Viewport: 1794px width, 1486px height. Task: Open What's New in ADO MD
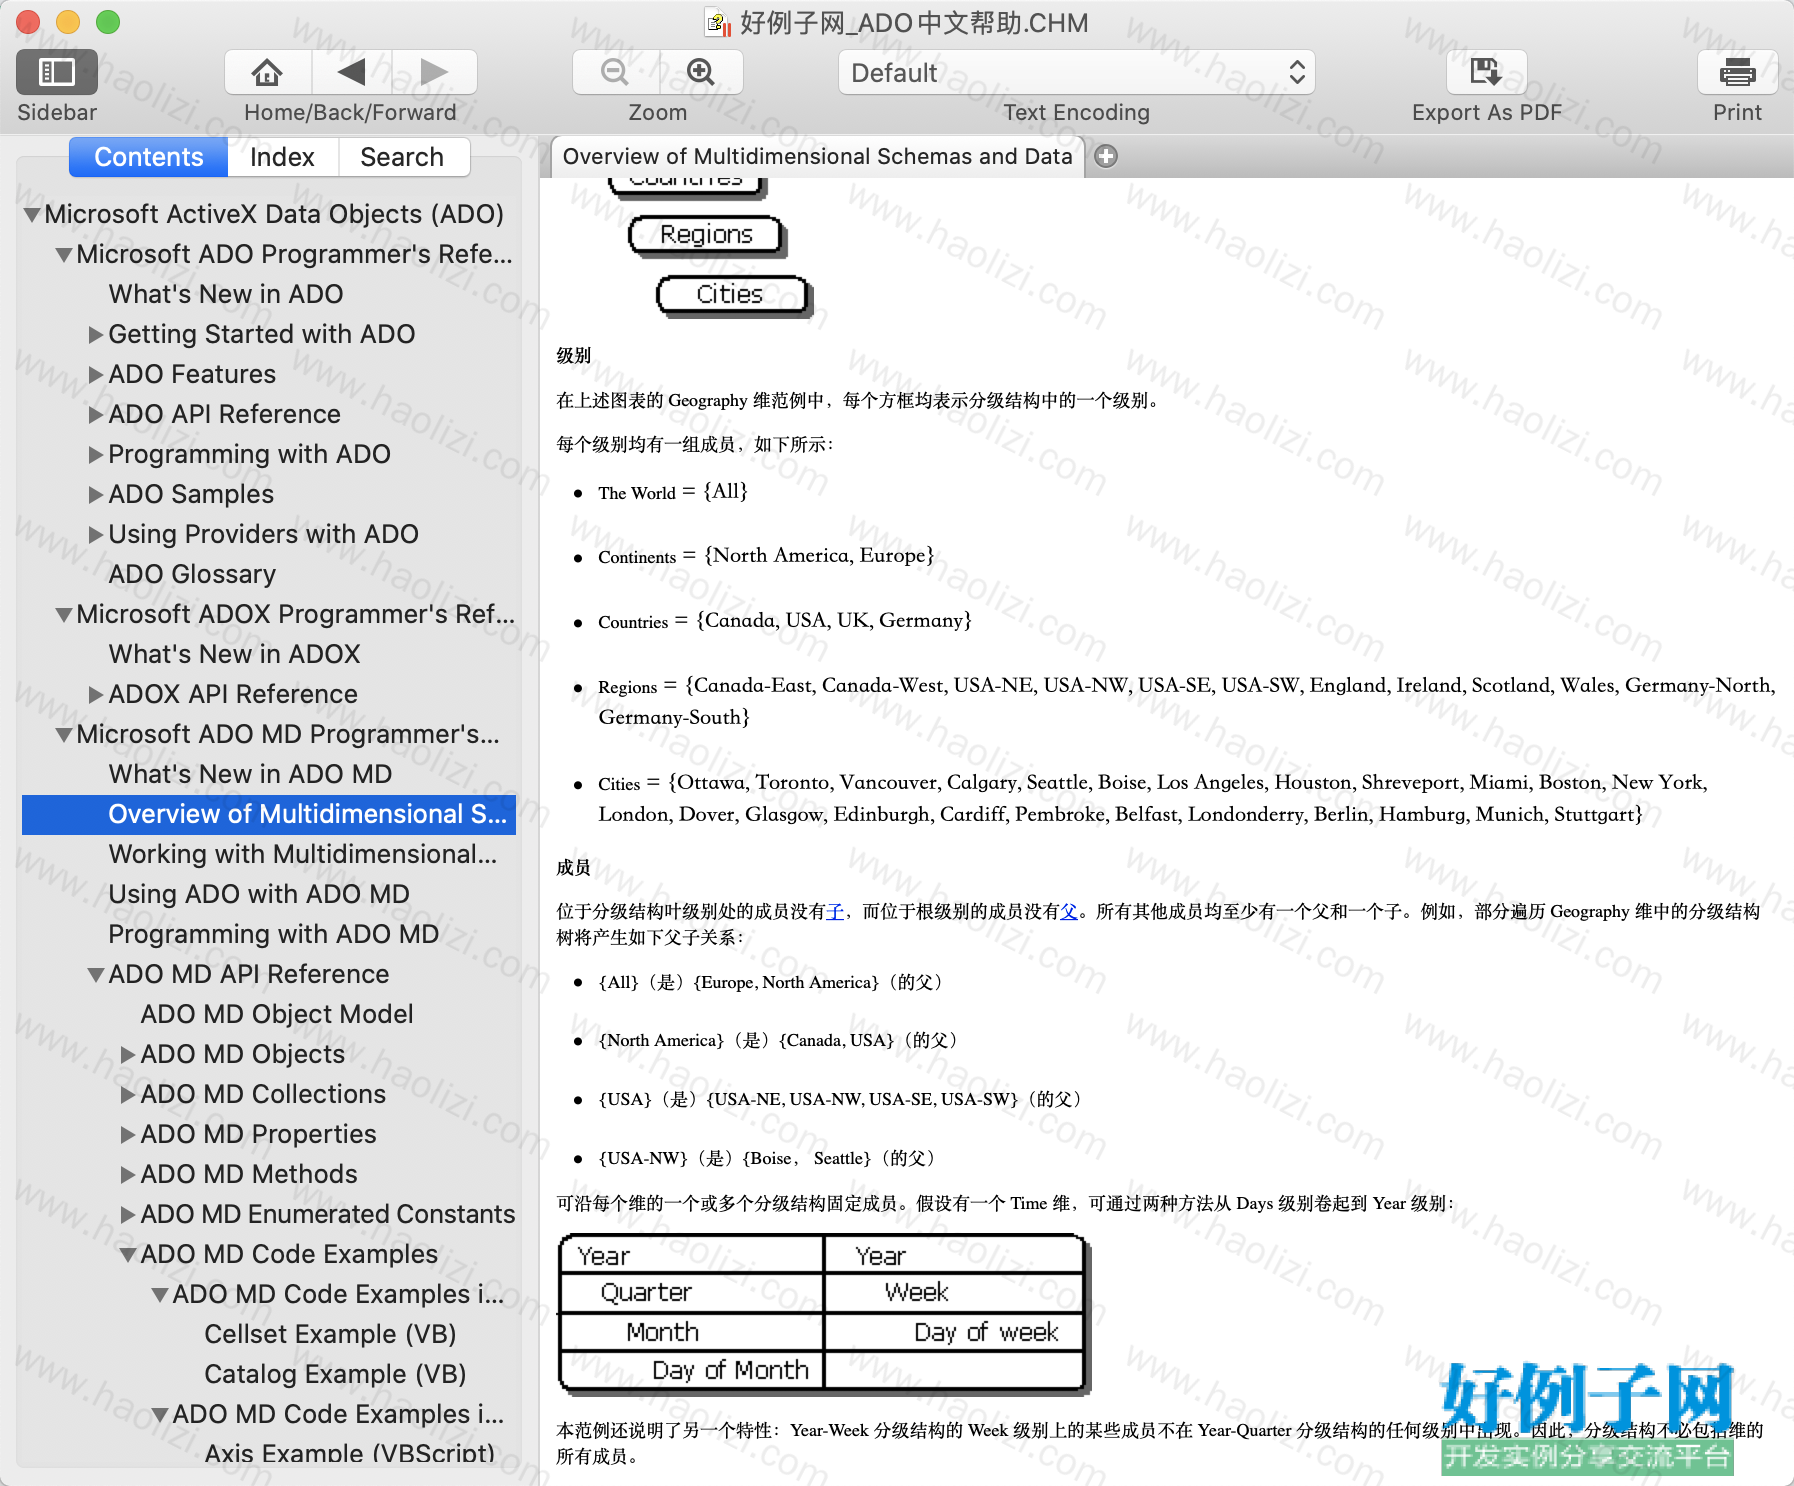click(x=250, y=774)
